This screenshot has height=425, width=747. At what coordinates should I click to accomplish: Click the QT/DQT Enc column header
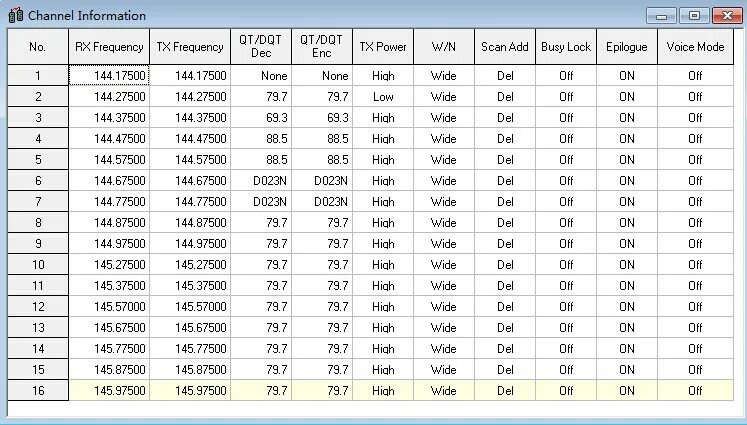click(322, 47)
